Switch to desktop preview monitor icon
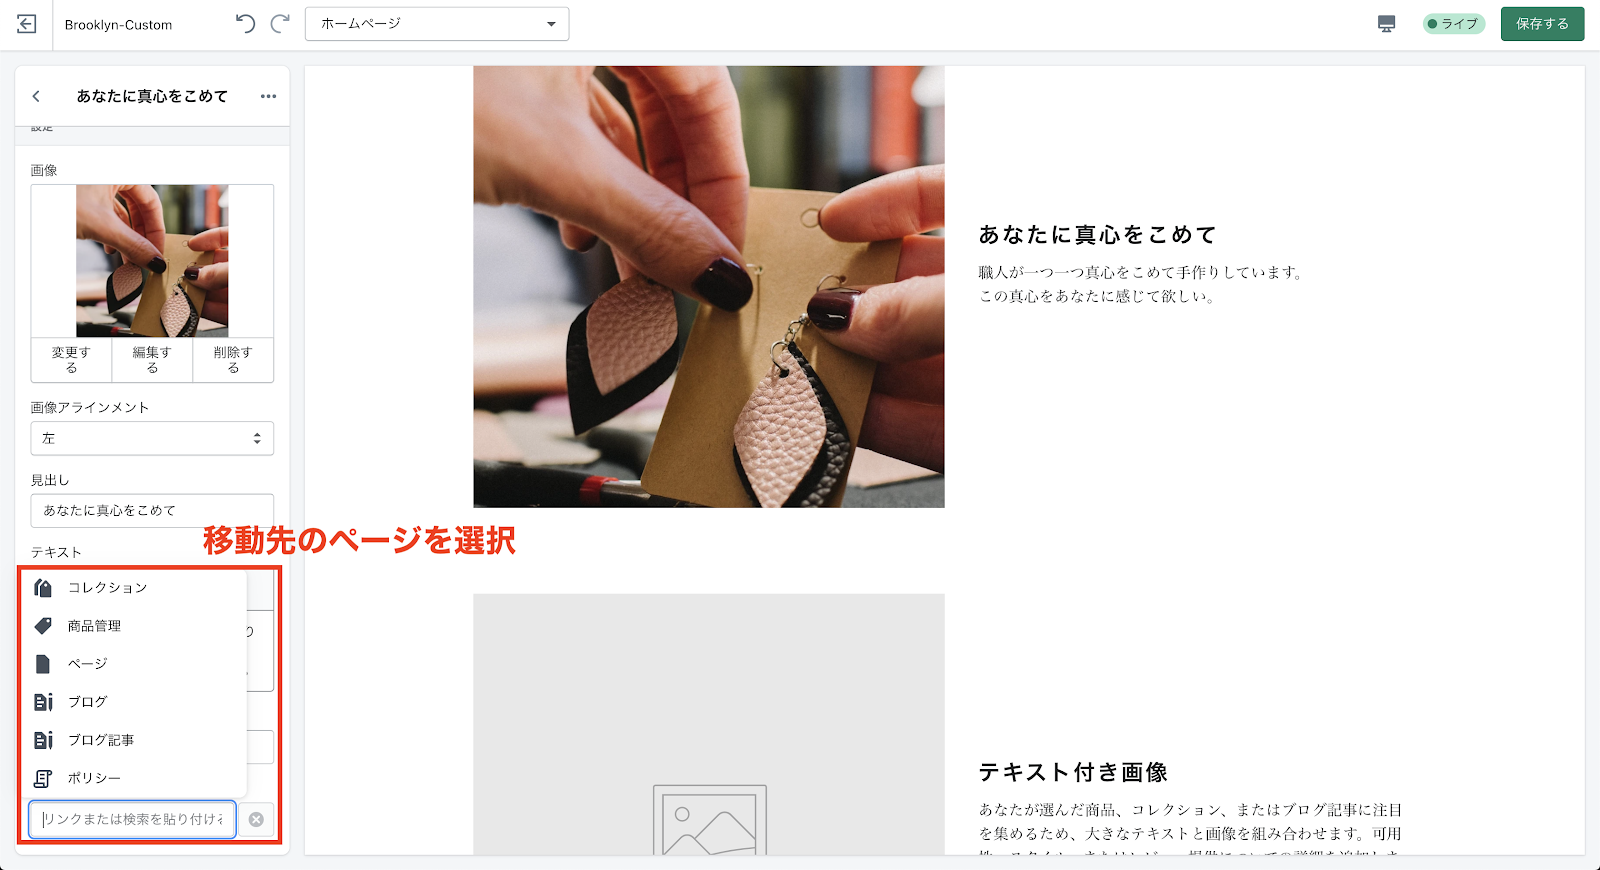Screen dimensions: 1600x870 tap(1386, 24)
